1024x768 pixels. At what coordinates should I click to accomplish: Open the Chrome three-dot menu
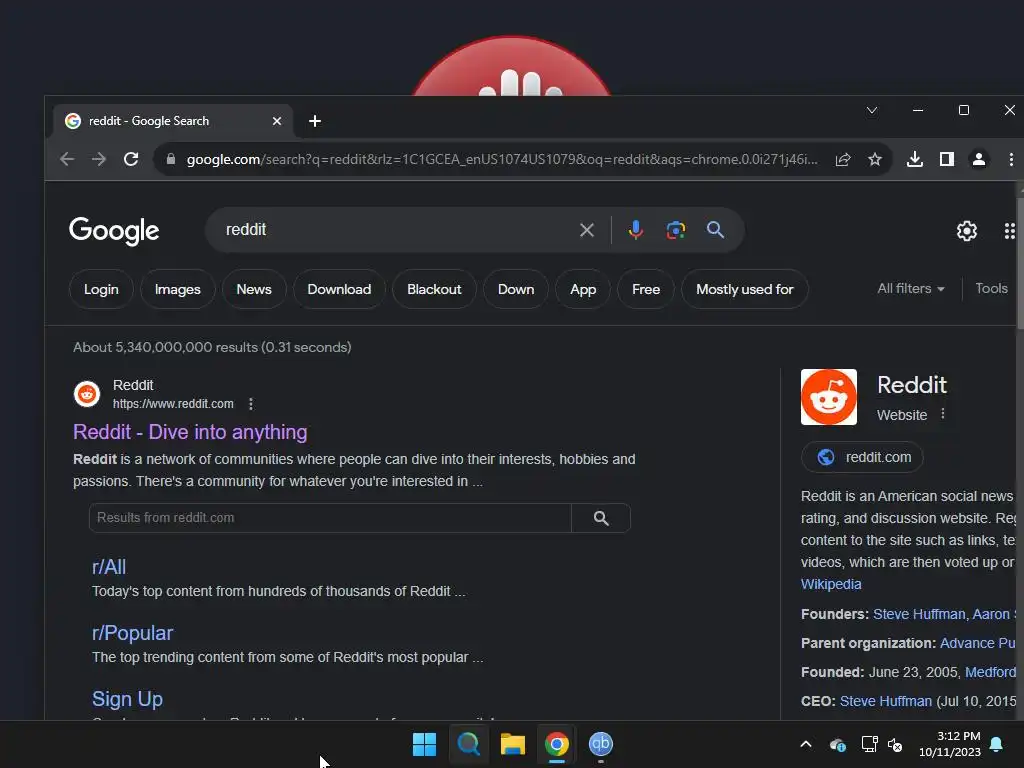1011,159
